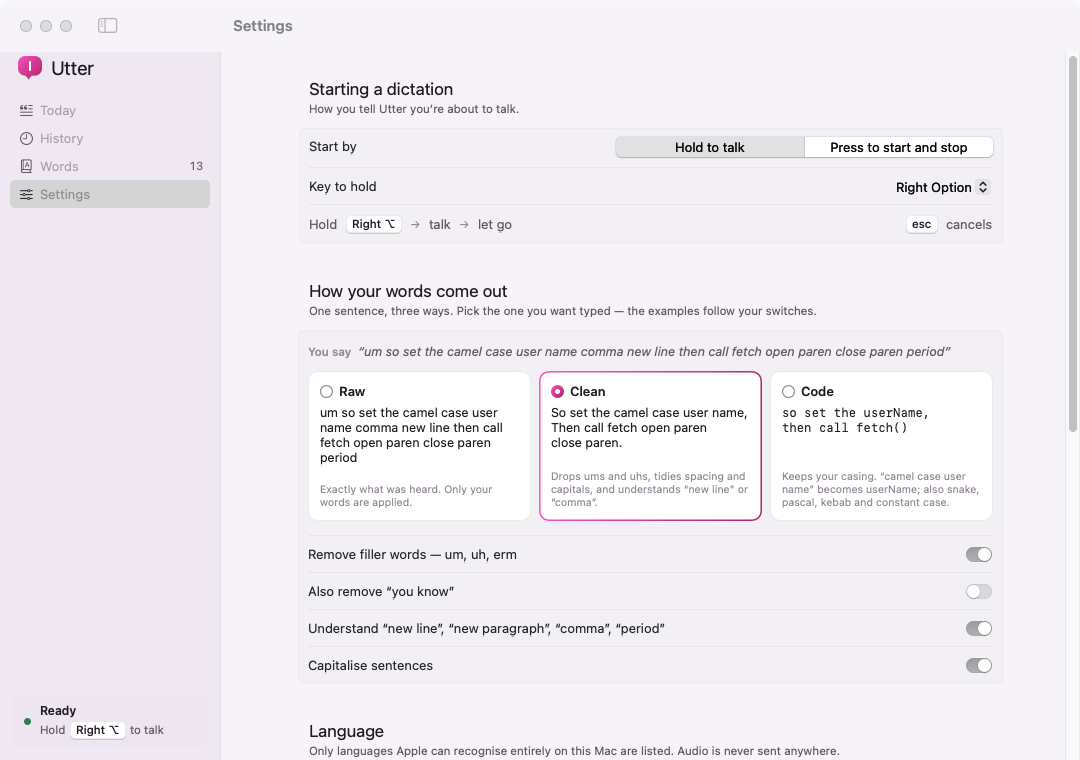Image resolution: width=1080 pixels, height=760 pixels.
Task: Click the History clock icon
Action: pyautogui.click(x=26, y=138)
